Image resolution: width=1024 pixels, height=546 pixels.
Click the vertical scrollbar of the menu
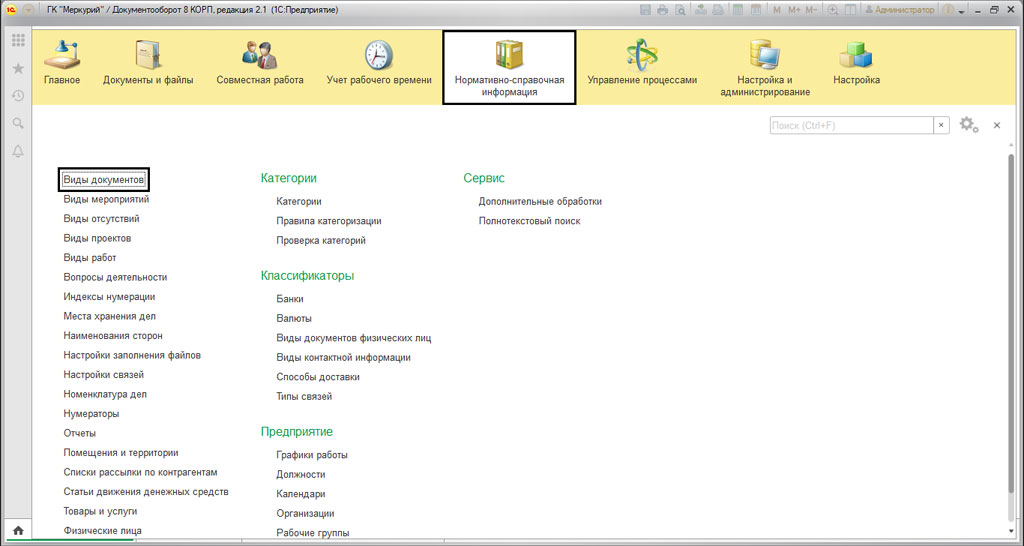pyautogui.click(x=1010, y=340)
